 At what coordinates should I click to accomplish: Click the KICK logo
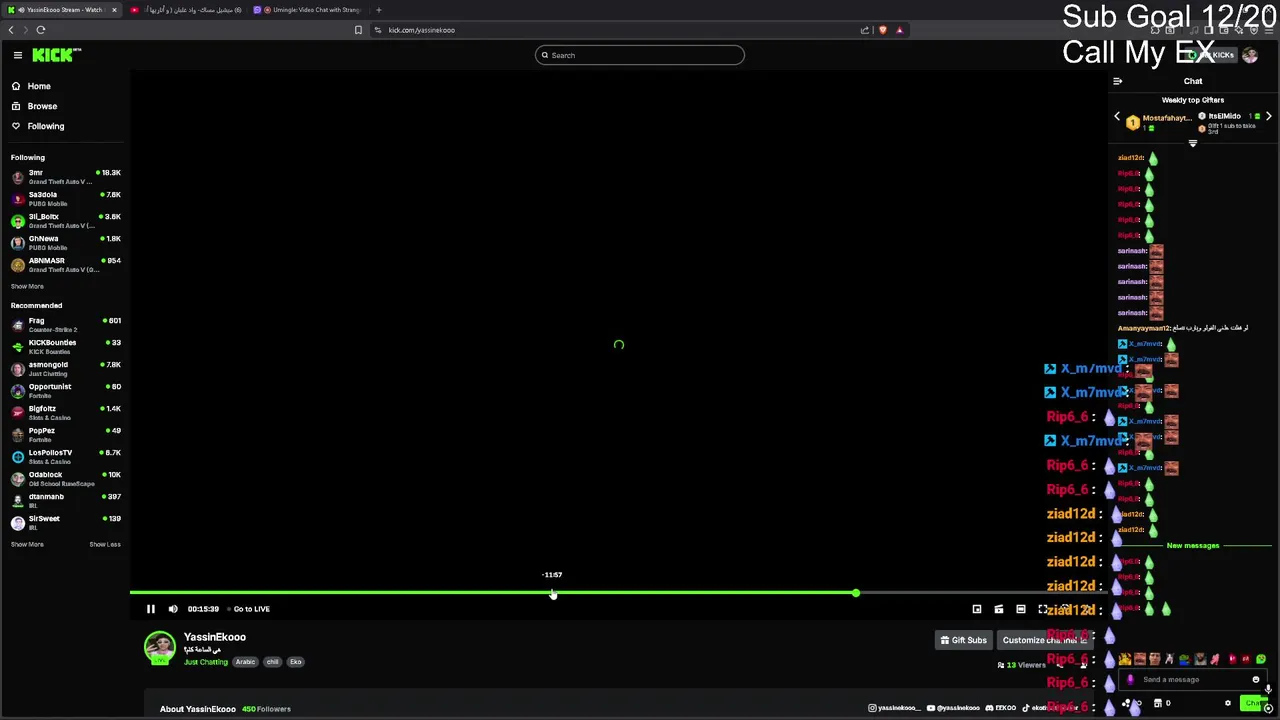coord(56,55)
